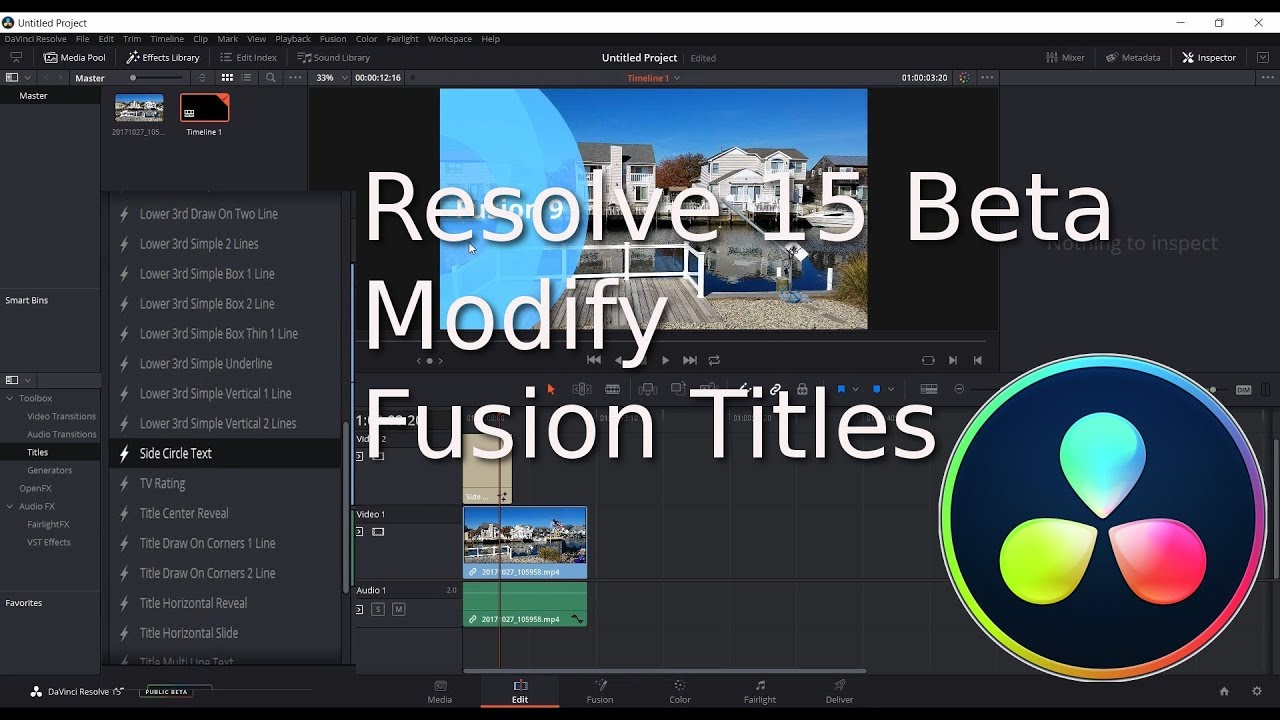Screen dimensions: 1280x720
Task: Go to previous clip viewer button
Action: coord(977,360)
